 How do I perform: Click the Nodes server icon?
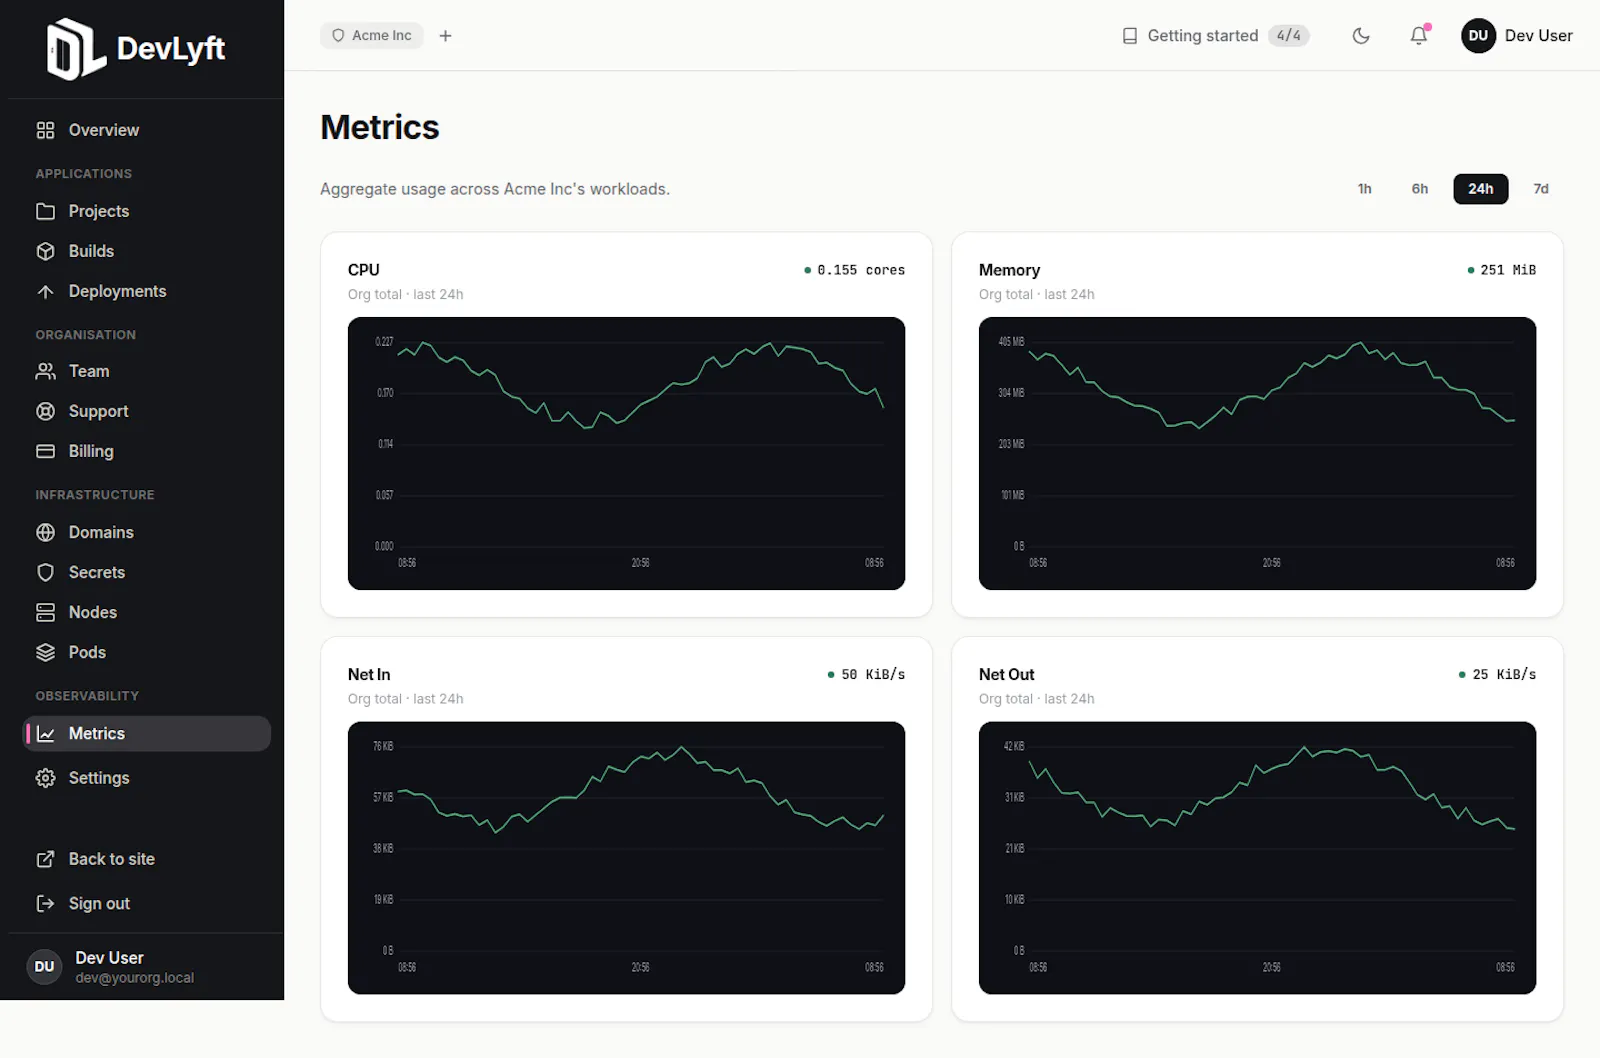tap(45, 612)
